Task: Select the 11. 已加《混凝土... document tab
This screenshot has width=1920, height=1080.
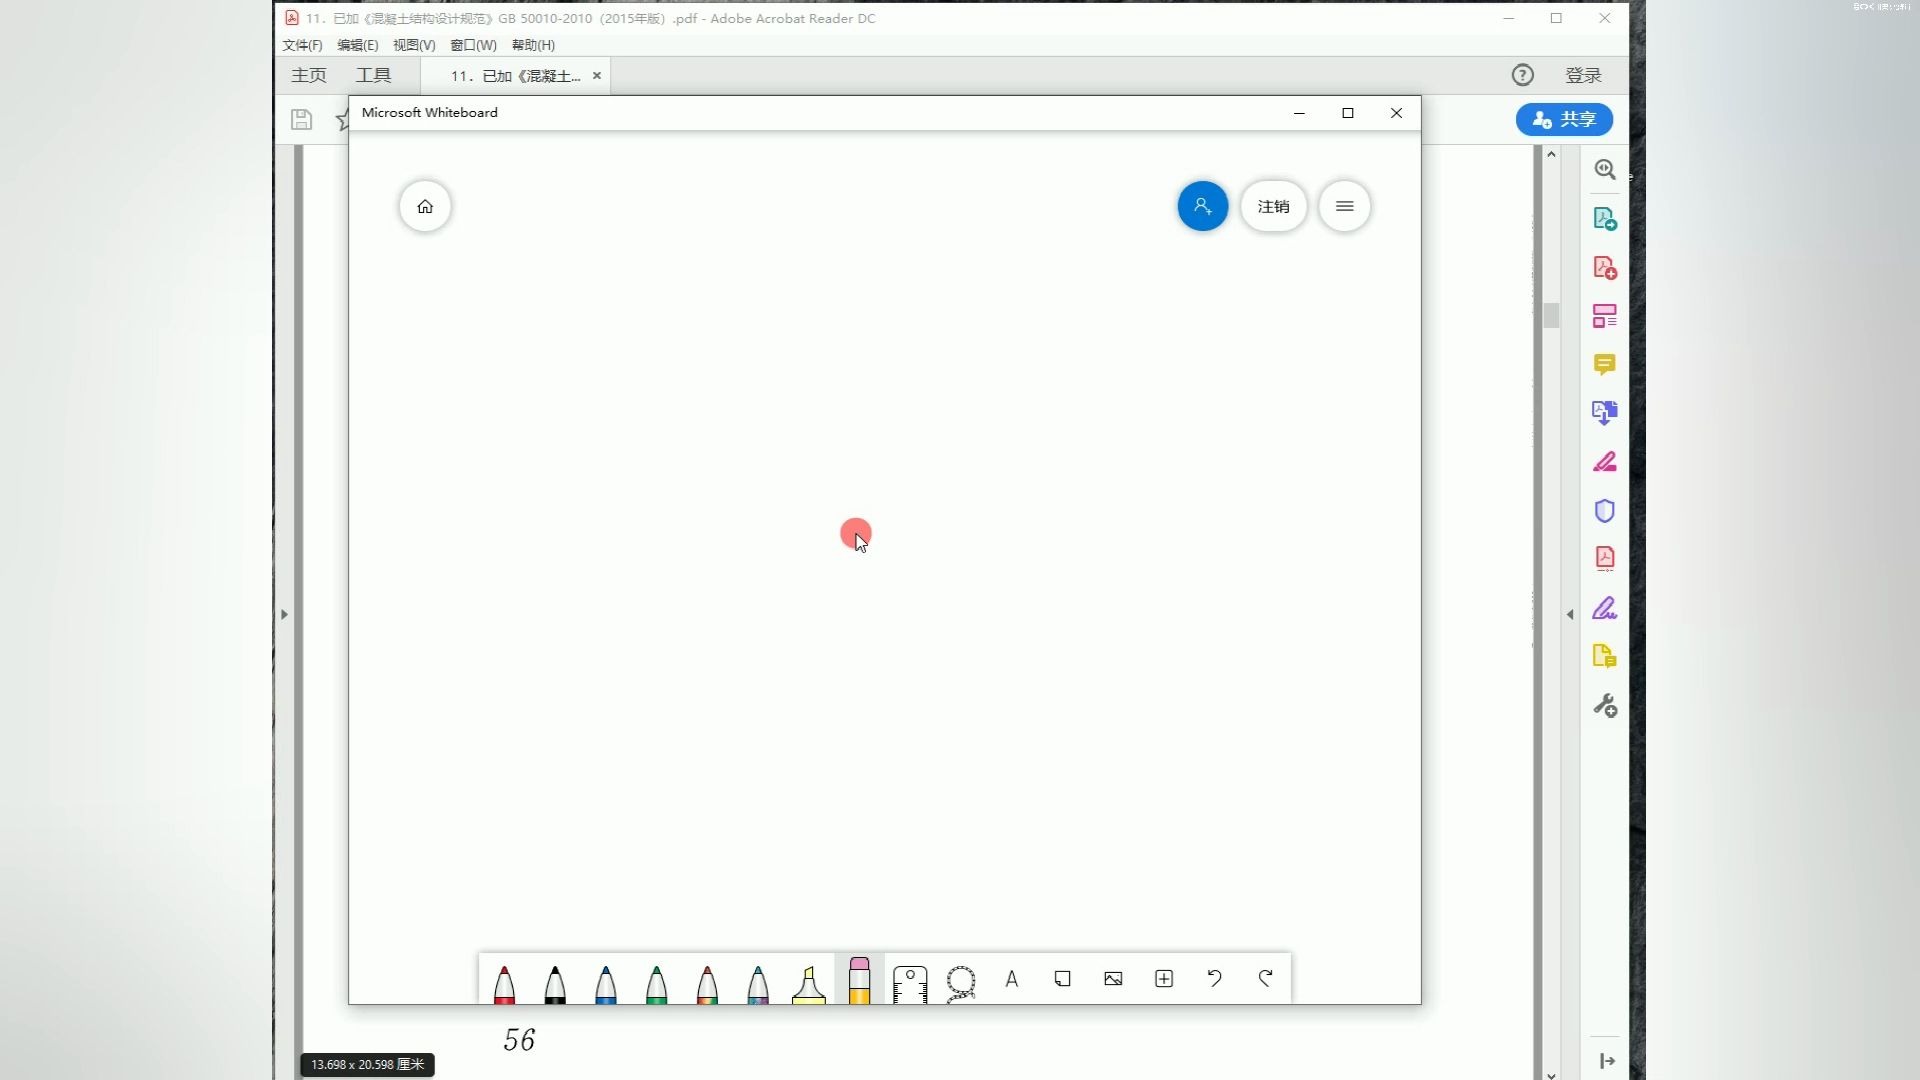Action: point(515,76)
